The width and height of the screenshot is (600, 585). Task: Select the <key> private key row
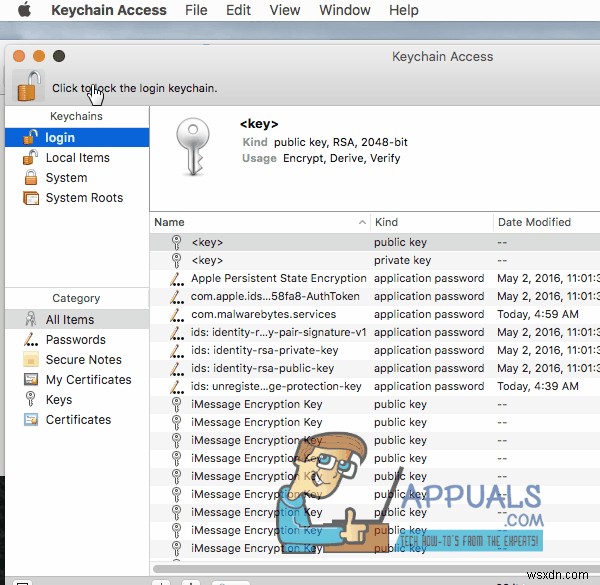point(375,260)
